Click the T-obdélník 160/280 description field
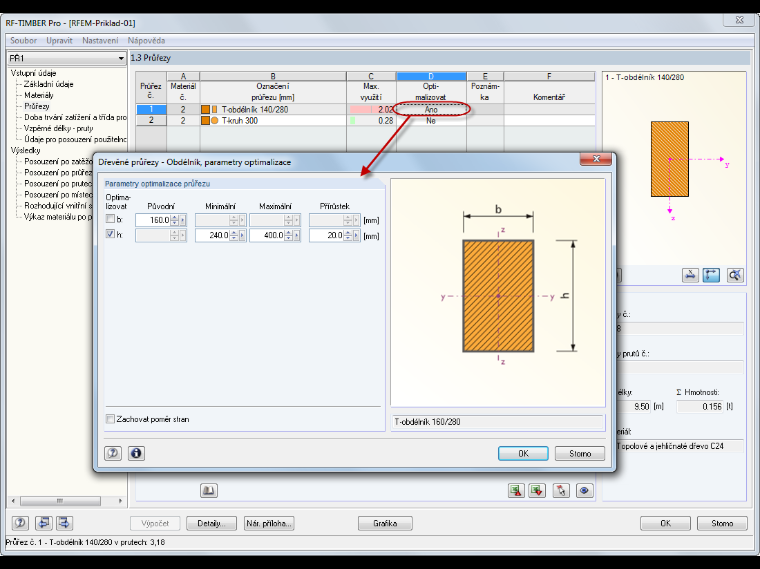Image resolution: width=760 pixels, height=569 pixels. click(x=497, y=422)
